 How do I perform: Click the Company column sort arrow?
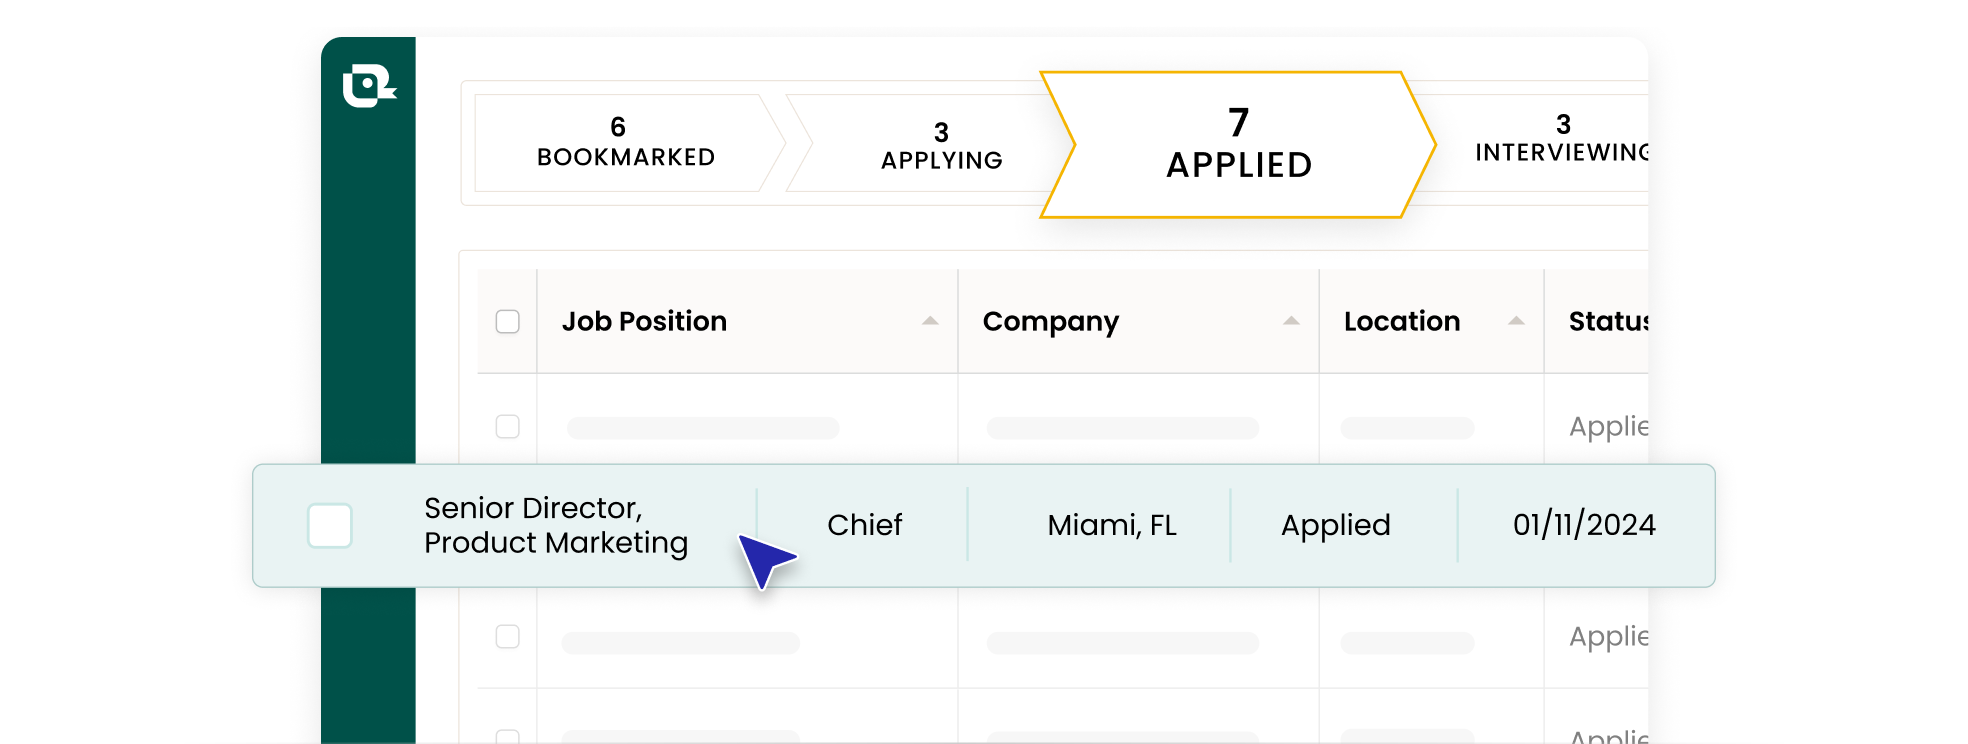[x=1291, y=321]
